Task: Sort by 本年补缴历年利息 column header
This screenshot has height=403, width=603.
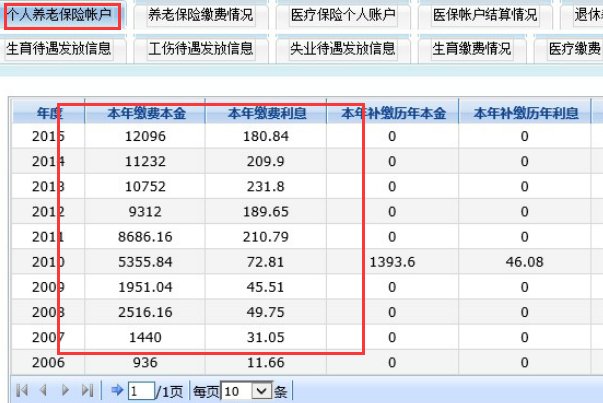Action: 525,113
